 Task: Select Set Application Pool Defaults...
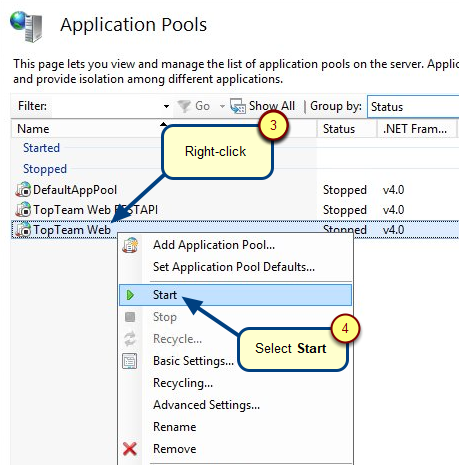[234, 267]
